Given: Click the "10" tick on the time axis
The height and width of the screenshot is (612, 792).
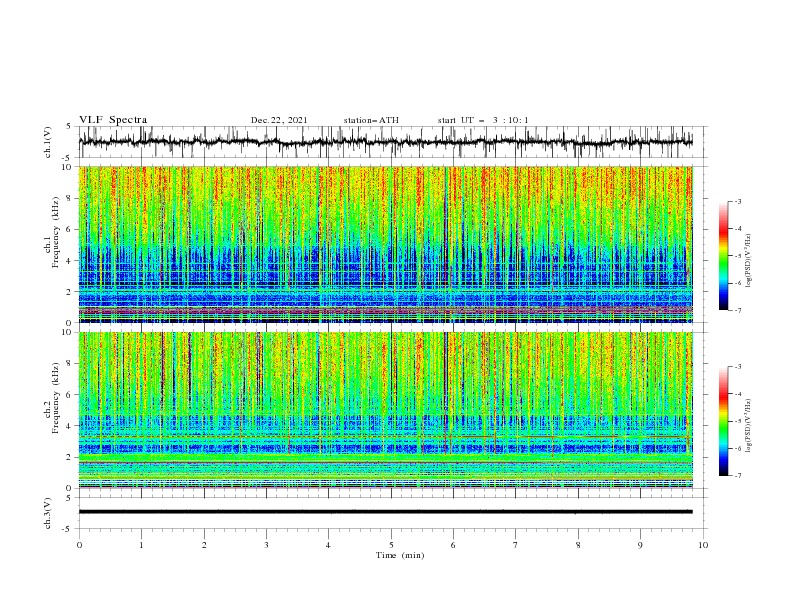Looking at the screenshot, I should (703, 545).
